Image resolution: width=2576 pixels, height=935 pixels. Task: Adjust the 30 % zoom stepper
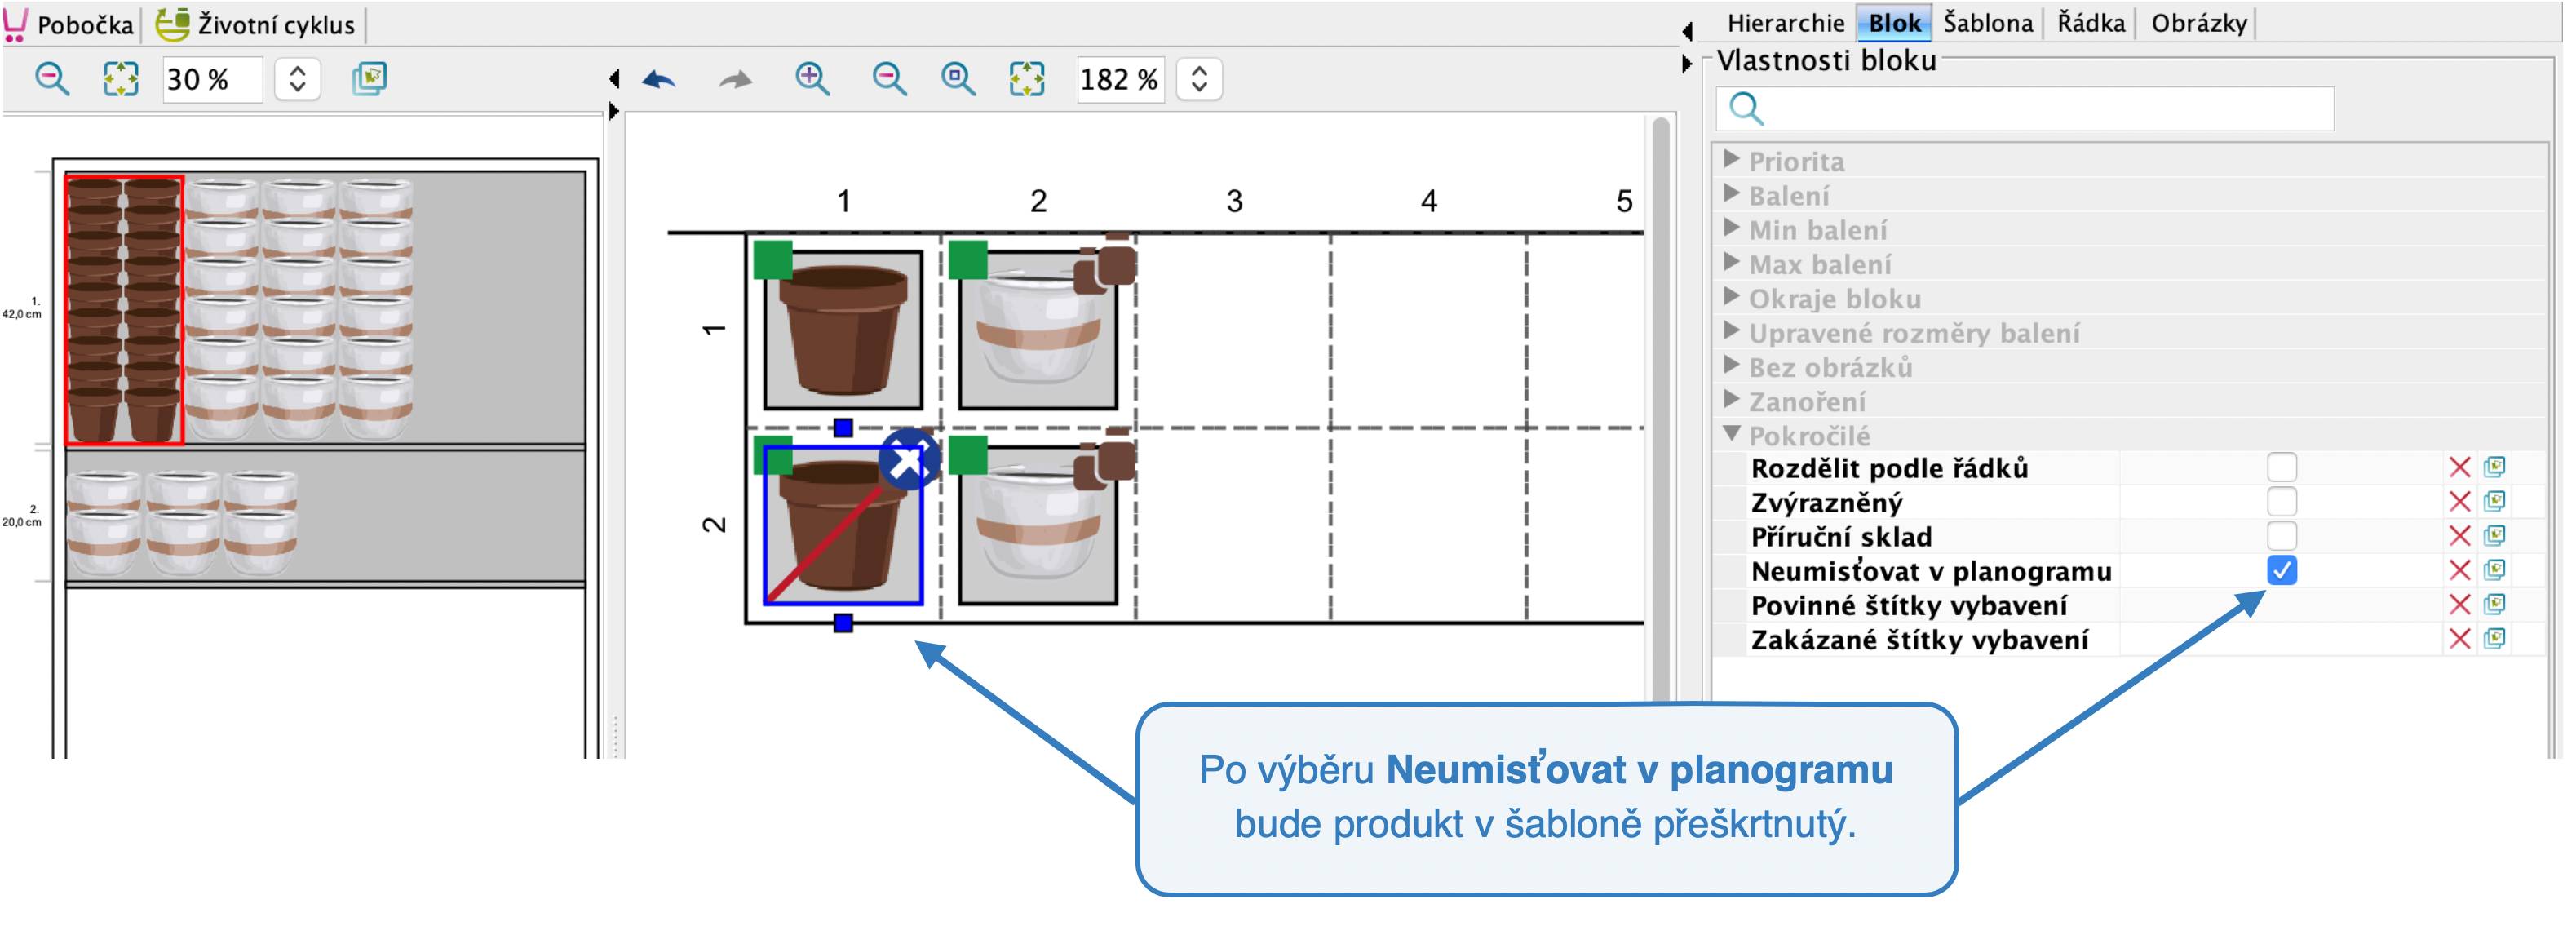(x=297, y=79)
